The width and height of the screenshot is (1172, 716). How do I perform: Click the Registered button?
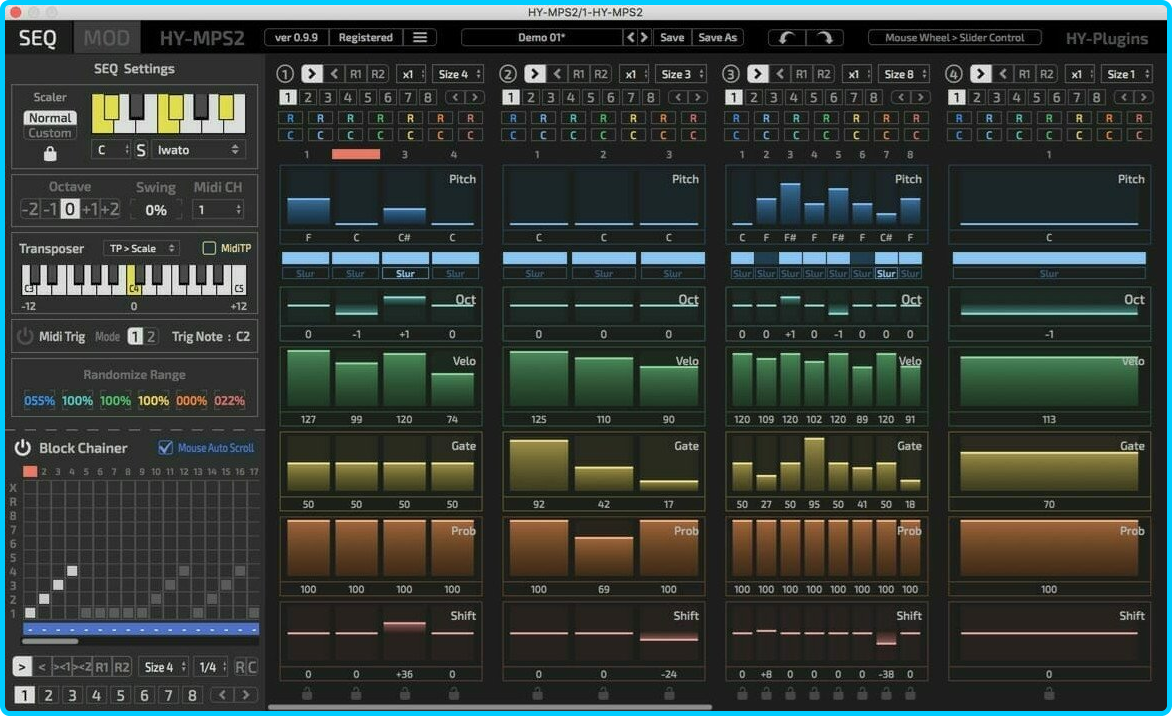coord(366,37)
